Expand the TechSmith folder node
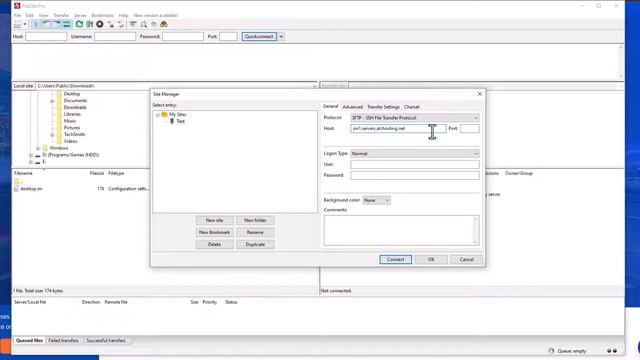Screen dimensions: 640x360 coord(52,135)
